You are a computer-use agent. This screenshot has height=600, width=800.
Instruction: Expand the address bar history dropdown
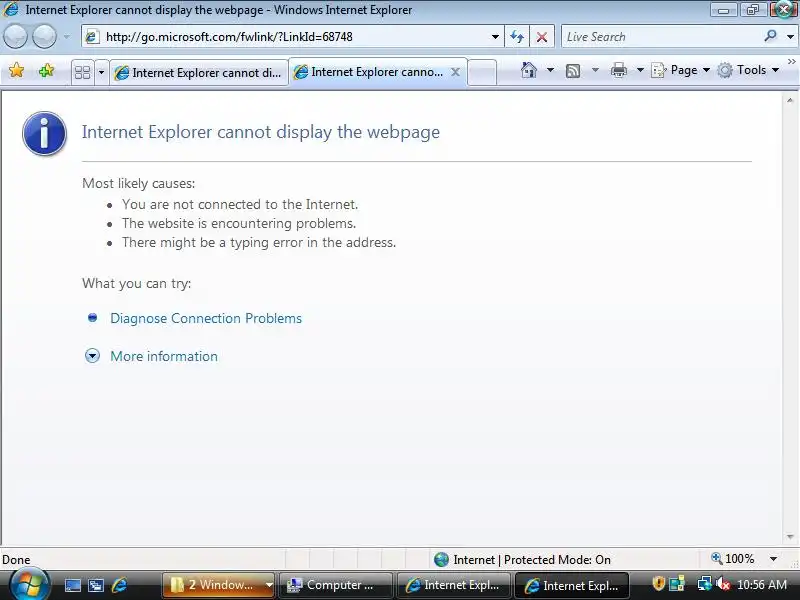(x=495, y=37)
